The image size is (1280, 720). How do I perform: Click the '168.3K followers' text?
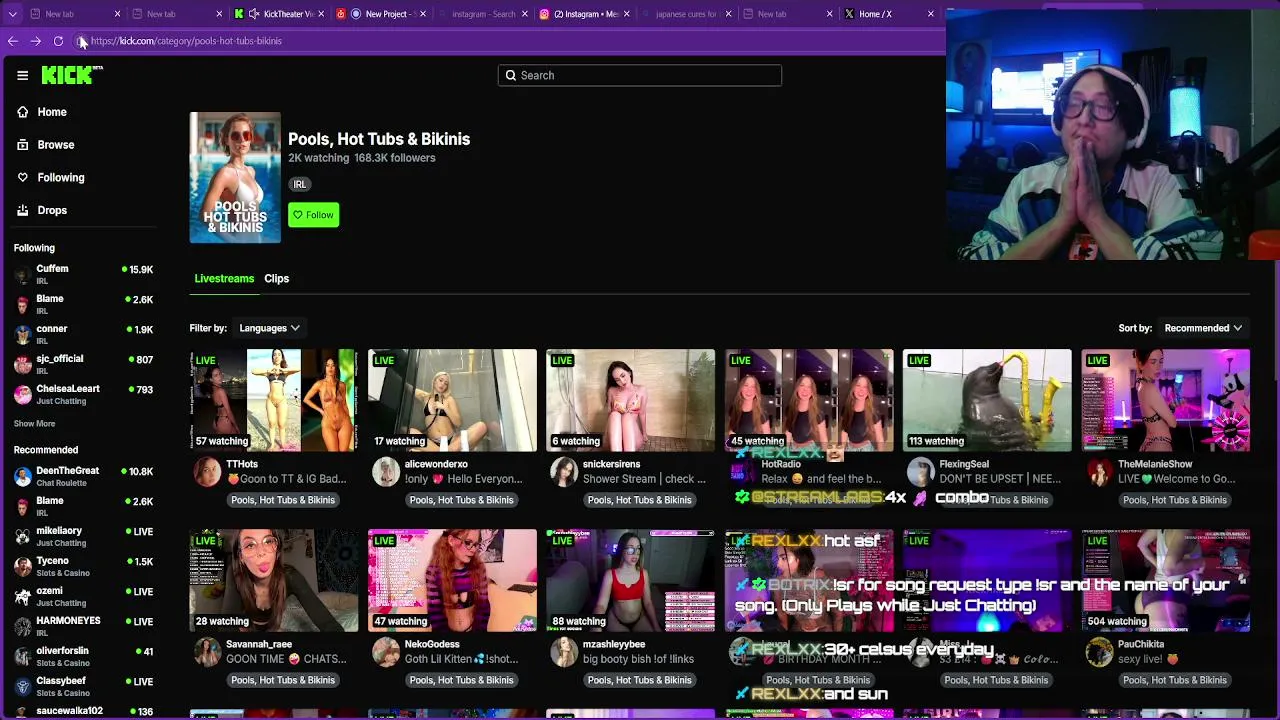coord(395,158)
